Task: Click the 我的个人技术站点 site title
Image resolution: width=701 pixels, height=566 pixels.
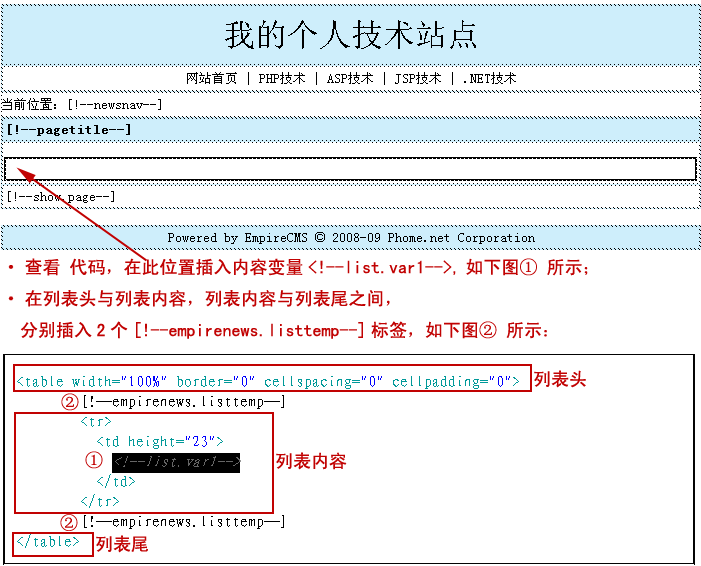Action: click(x=351, y=34)
